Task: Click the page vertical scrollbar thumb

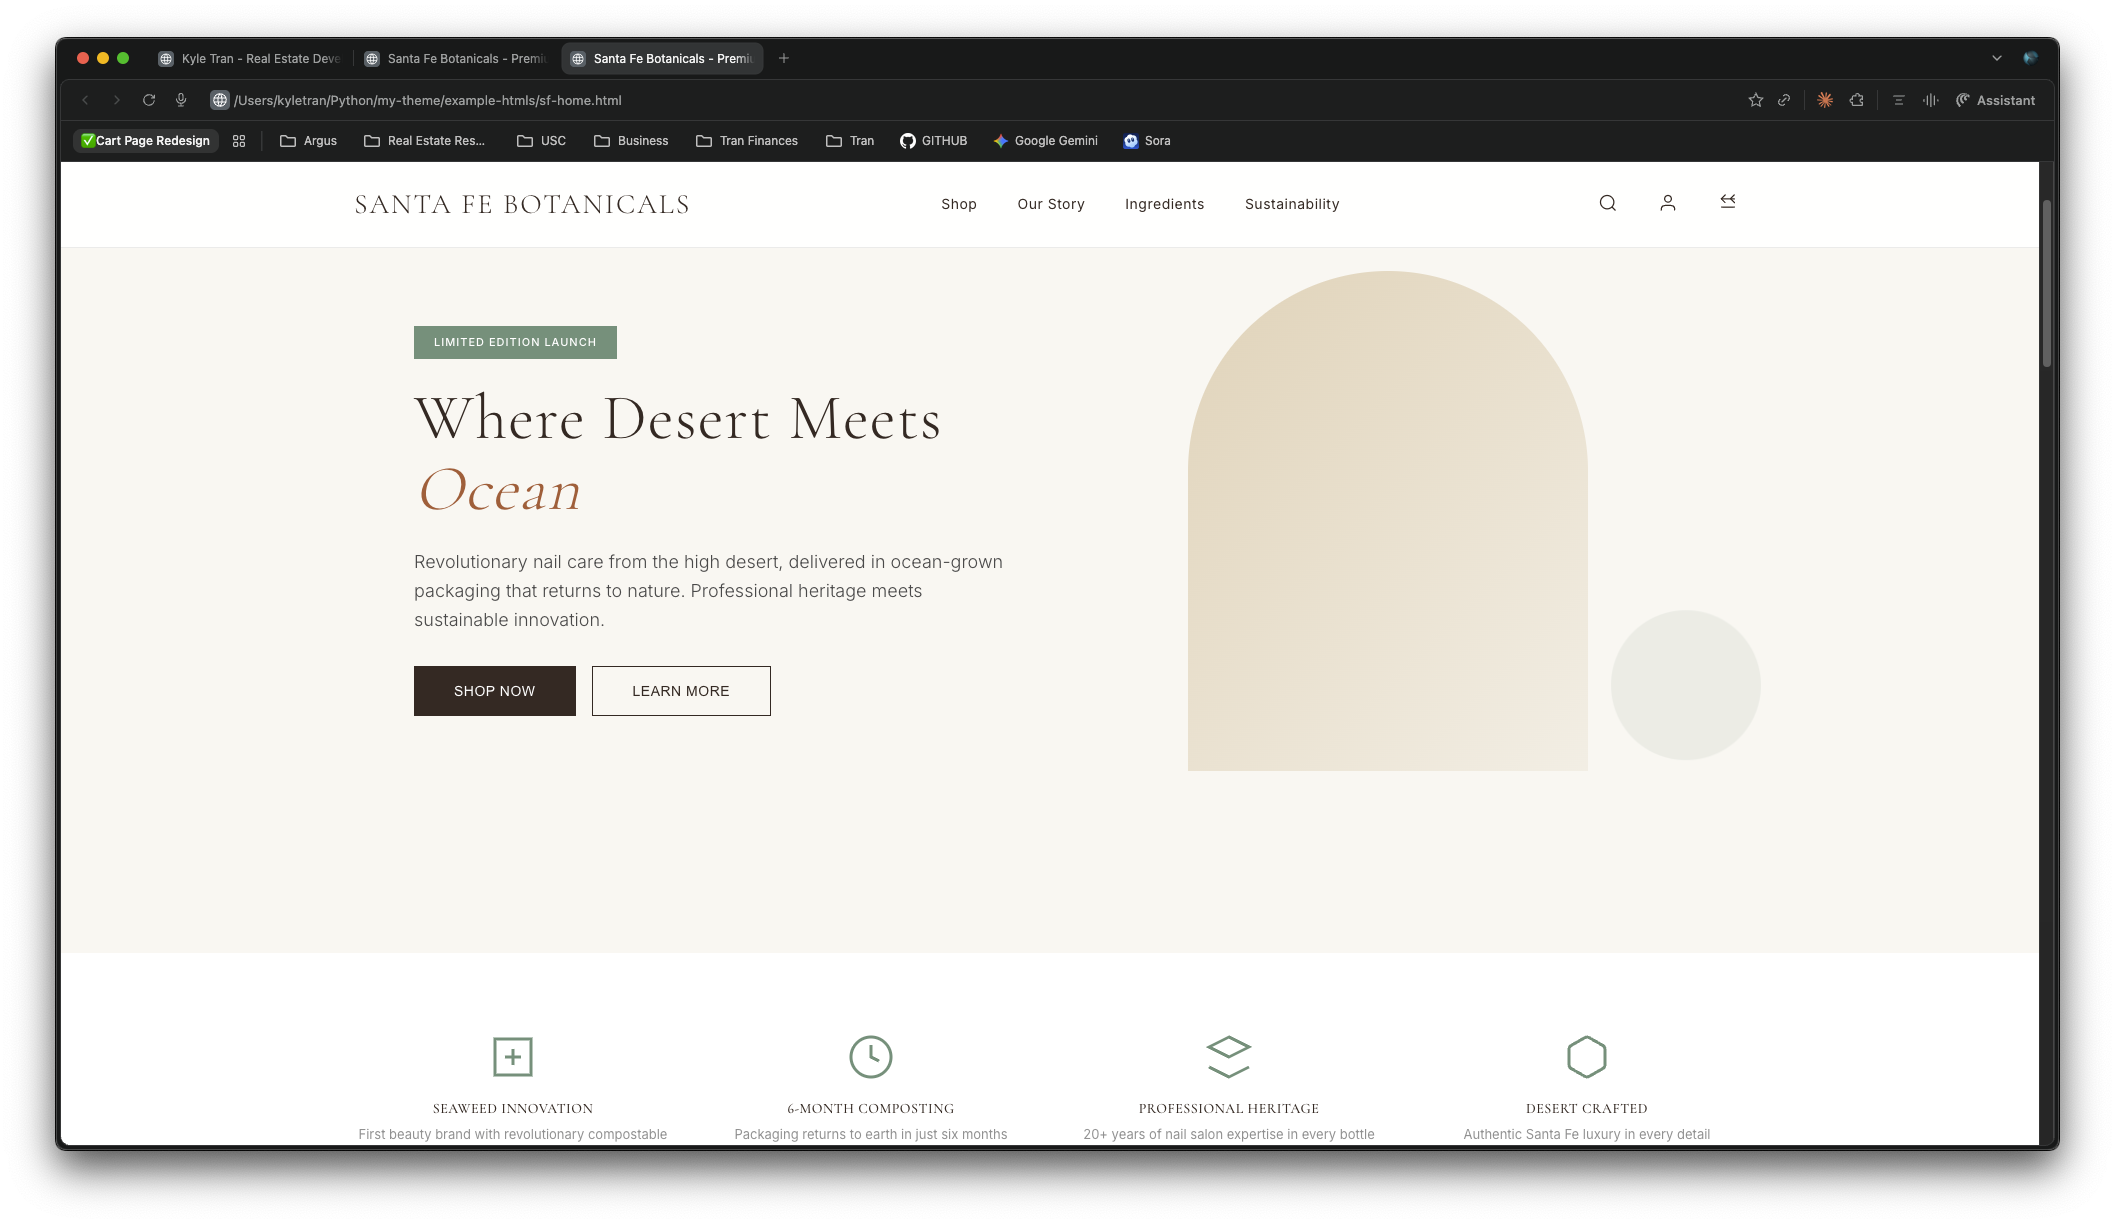Action: [x=2046, y=284]
